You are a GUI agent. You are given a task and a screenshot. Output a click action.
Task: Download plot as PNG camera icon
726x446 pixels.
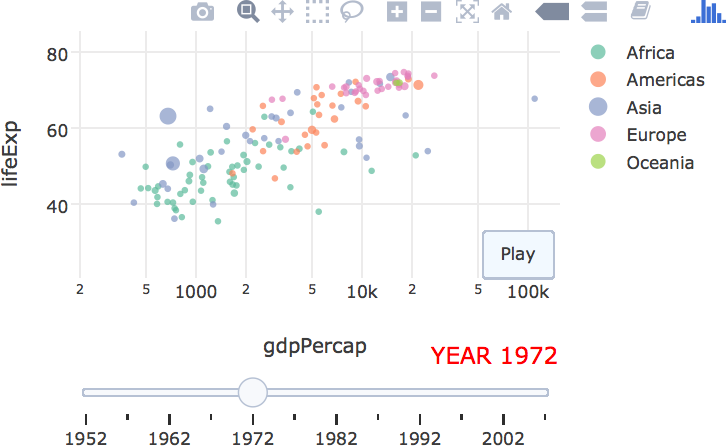click(203, 12)
